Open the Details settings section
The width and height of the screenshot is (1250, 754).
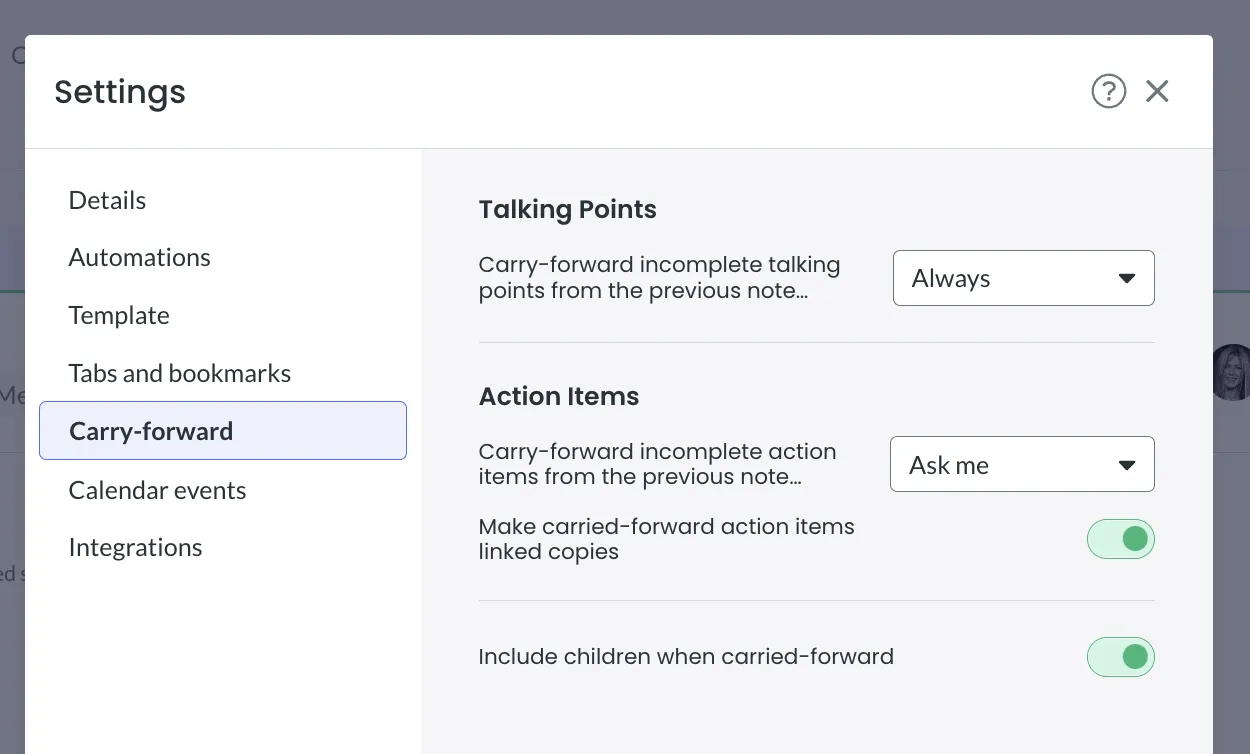click(x=107, y=200)
